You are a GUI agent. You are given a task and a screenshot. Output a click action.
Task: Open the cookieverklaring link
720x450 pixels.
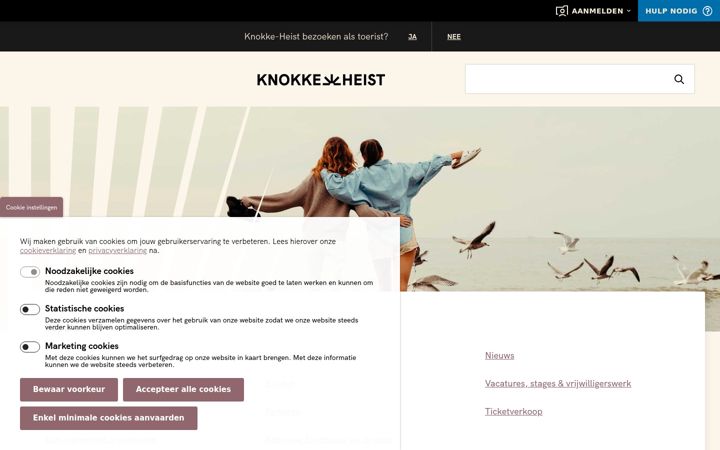pos(48,250)
